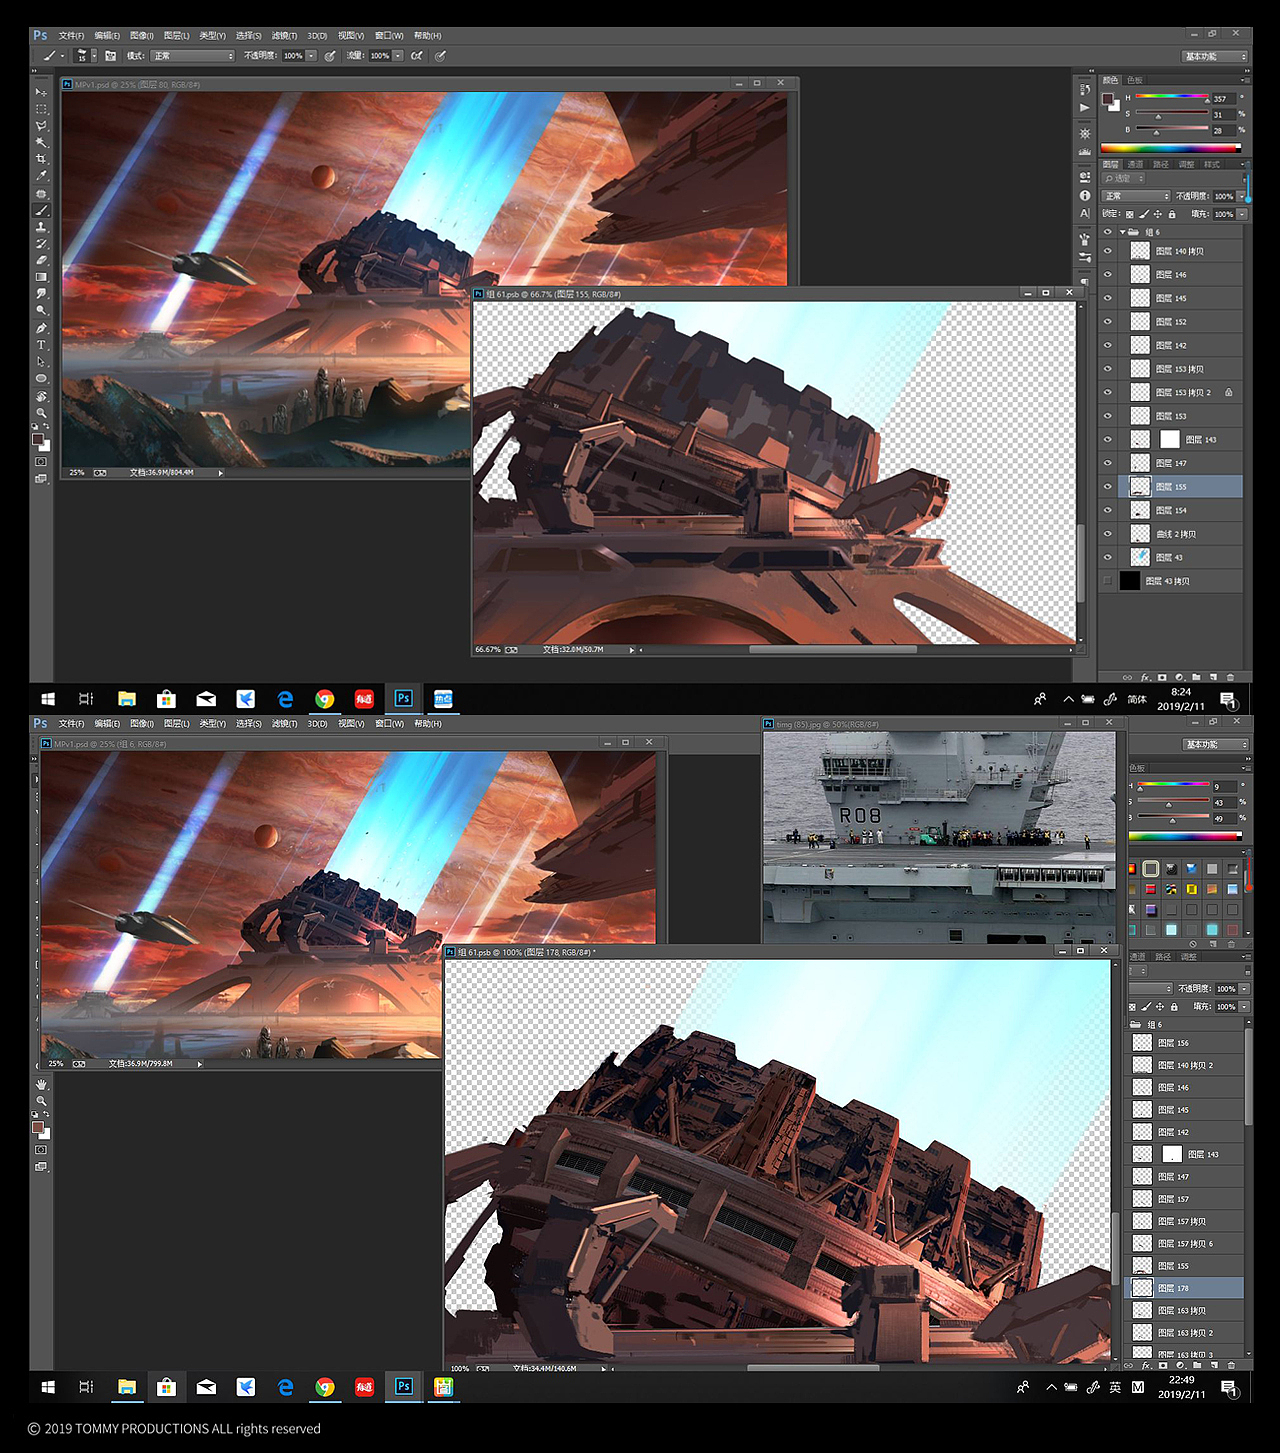Delete layer via trash icon in upper Layers panel
Viewport: 1280px width, 1453px height.
pos(1231,677)
